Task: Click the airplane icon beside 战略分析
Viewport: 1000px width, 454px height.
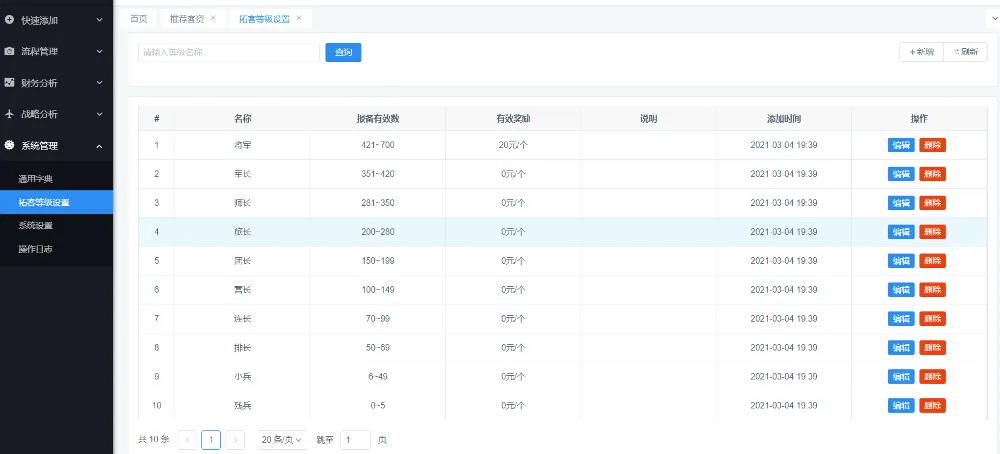Action: 10,114
